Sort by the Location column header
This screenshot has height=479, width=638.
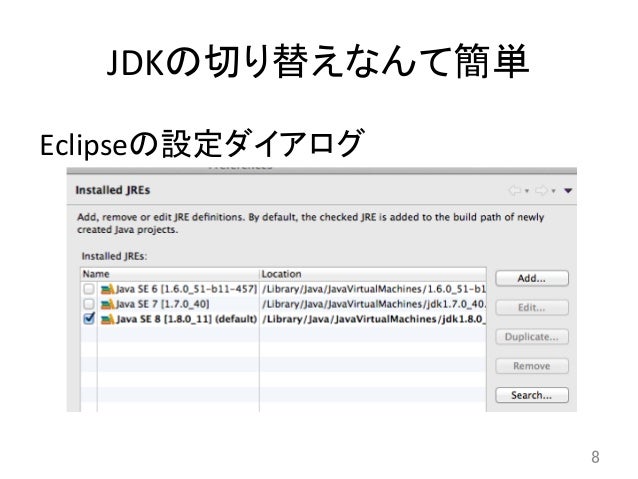(373, 274)
